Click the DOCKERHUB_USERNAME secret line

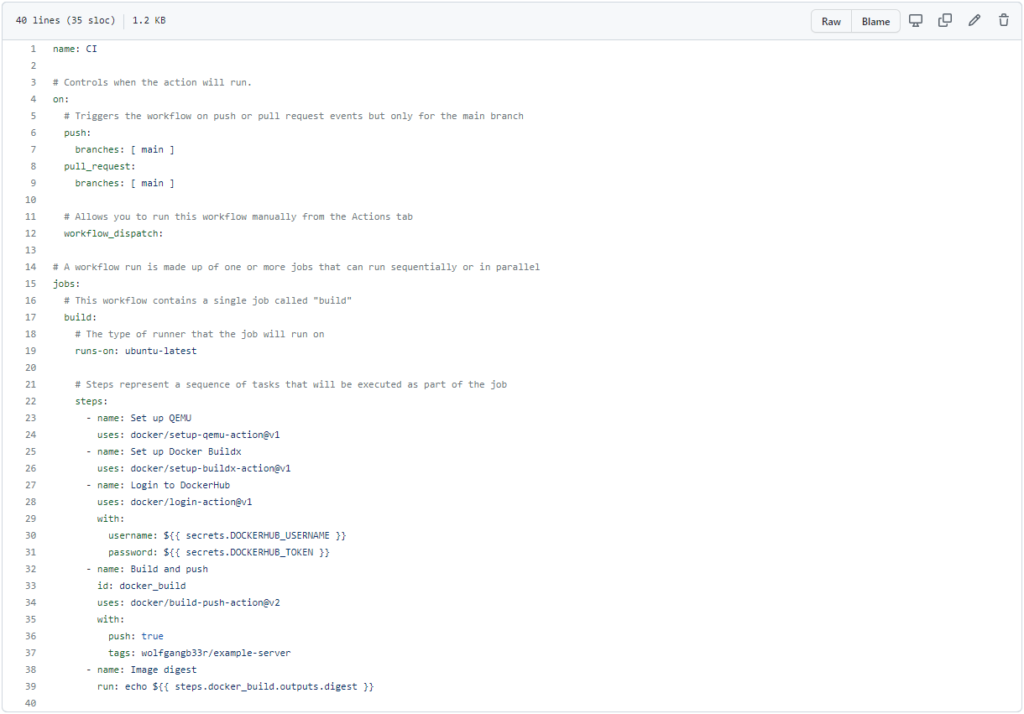point(227,536)
